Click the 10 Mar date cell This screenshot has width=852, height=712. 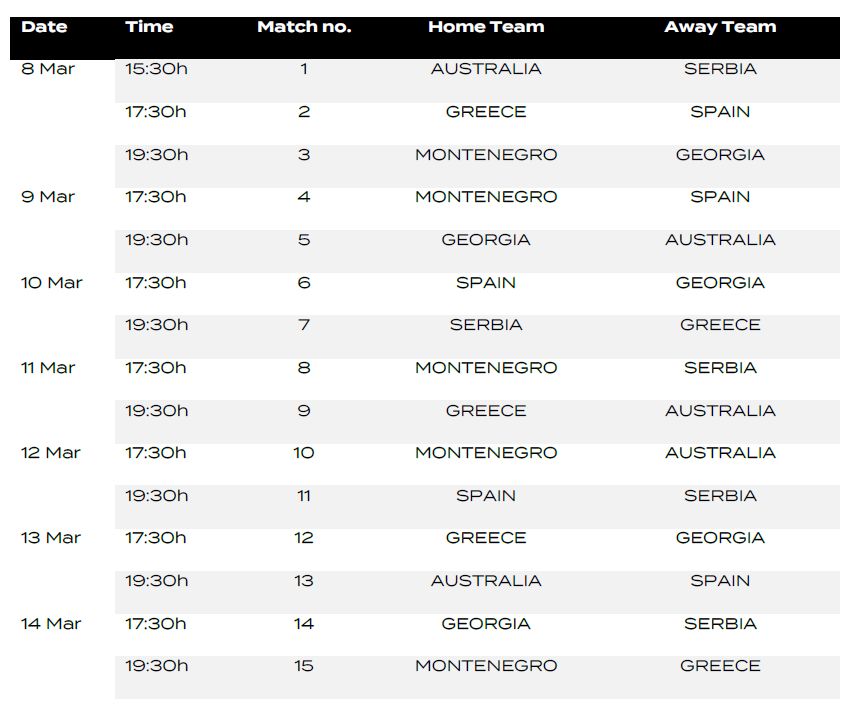coord(52,283)
